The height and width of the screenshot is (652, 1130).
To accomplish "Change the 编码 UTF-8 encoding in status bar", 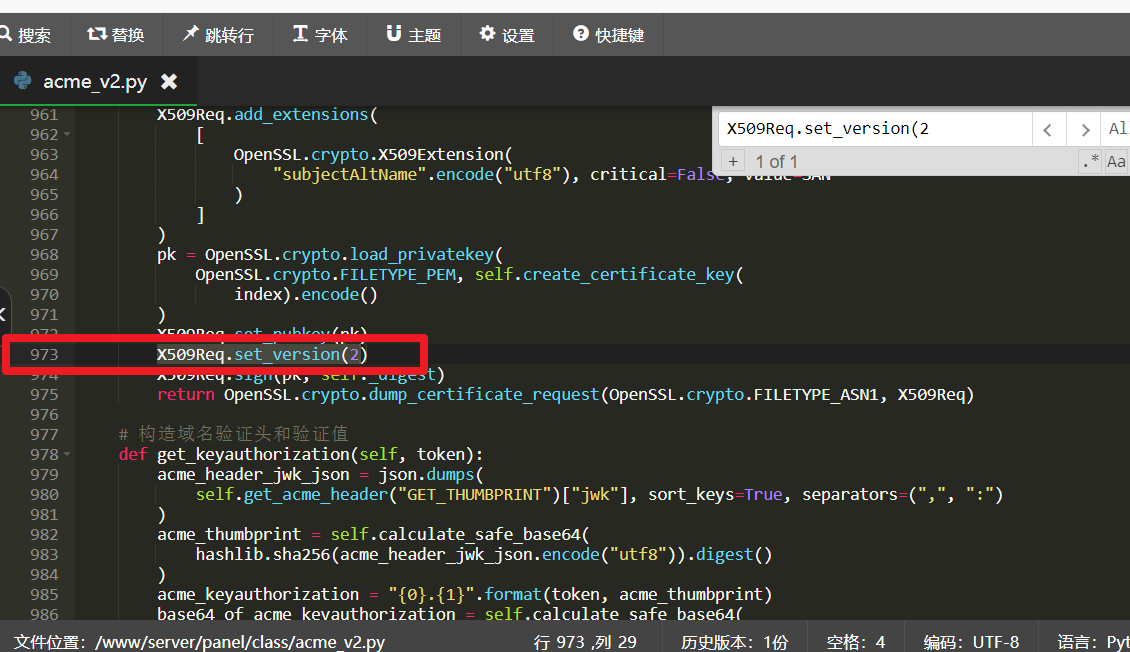I will [x=971, y=641].
